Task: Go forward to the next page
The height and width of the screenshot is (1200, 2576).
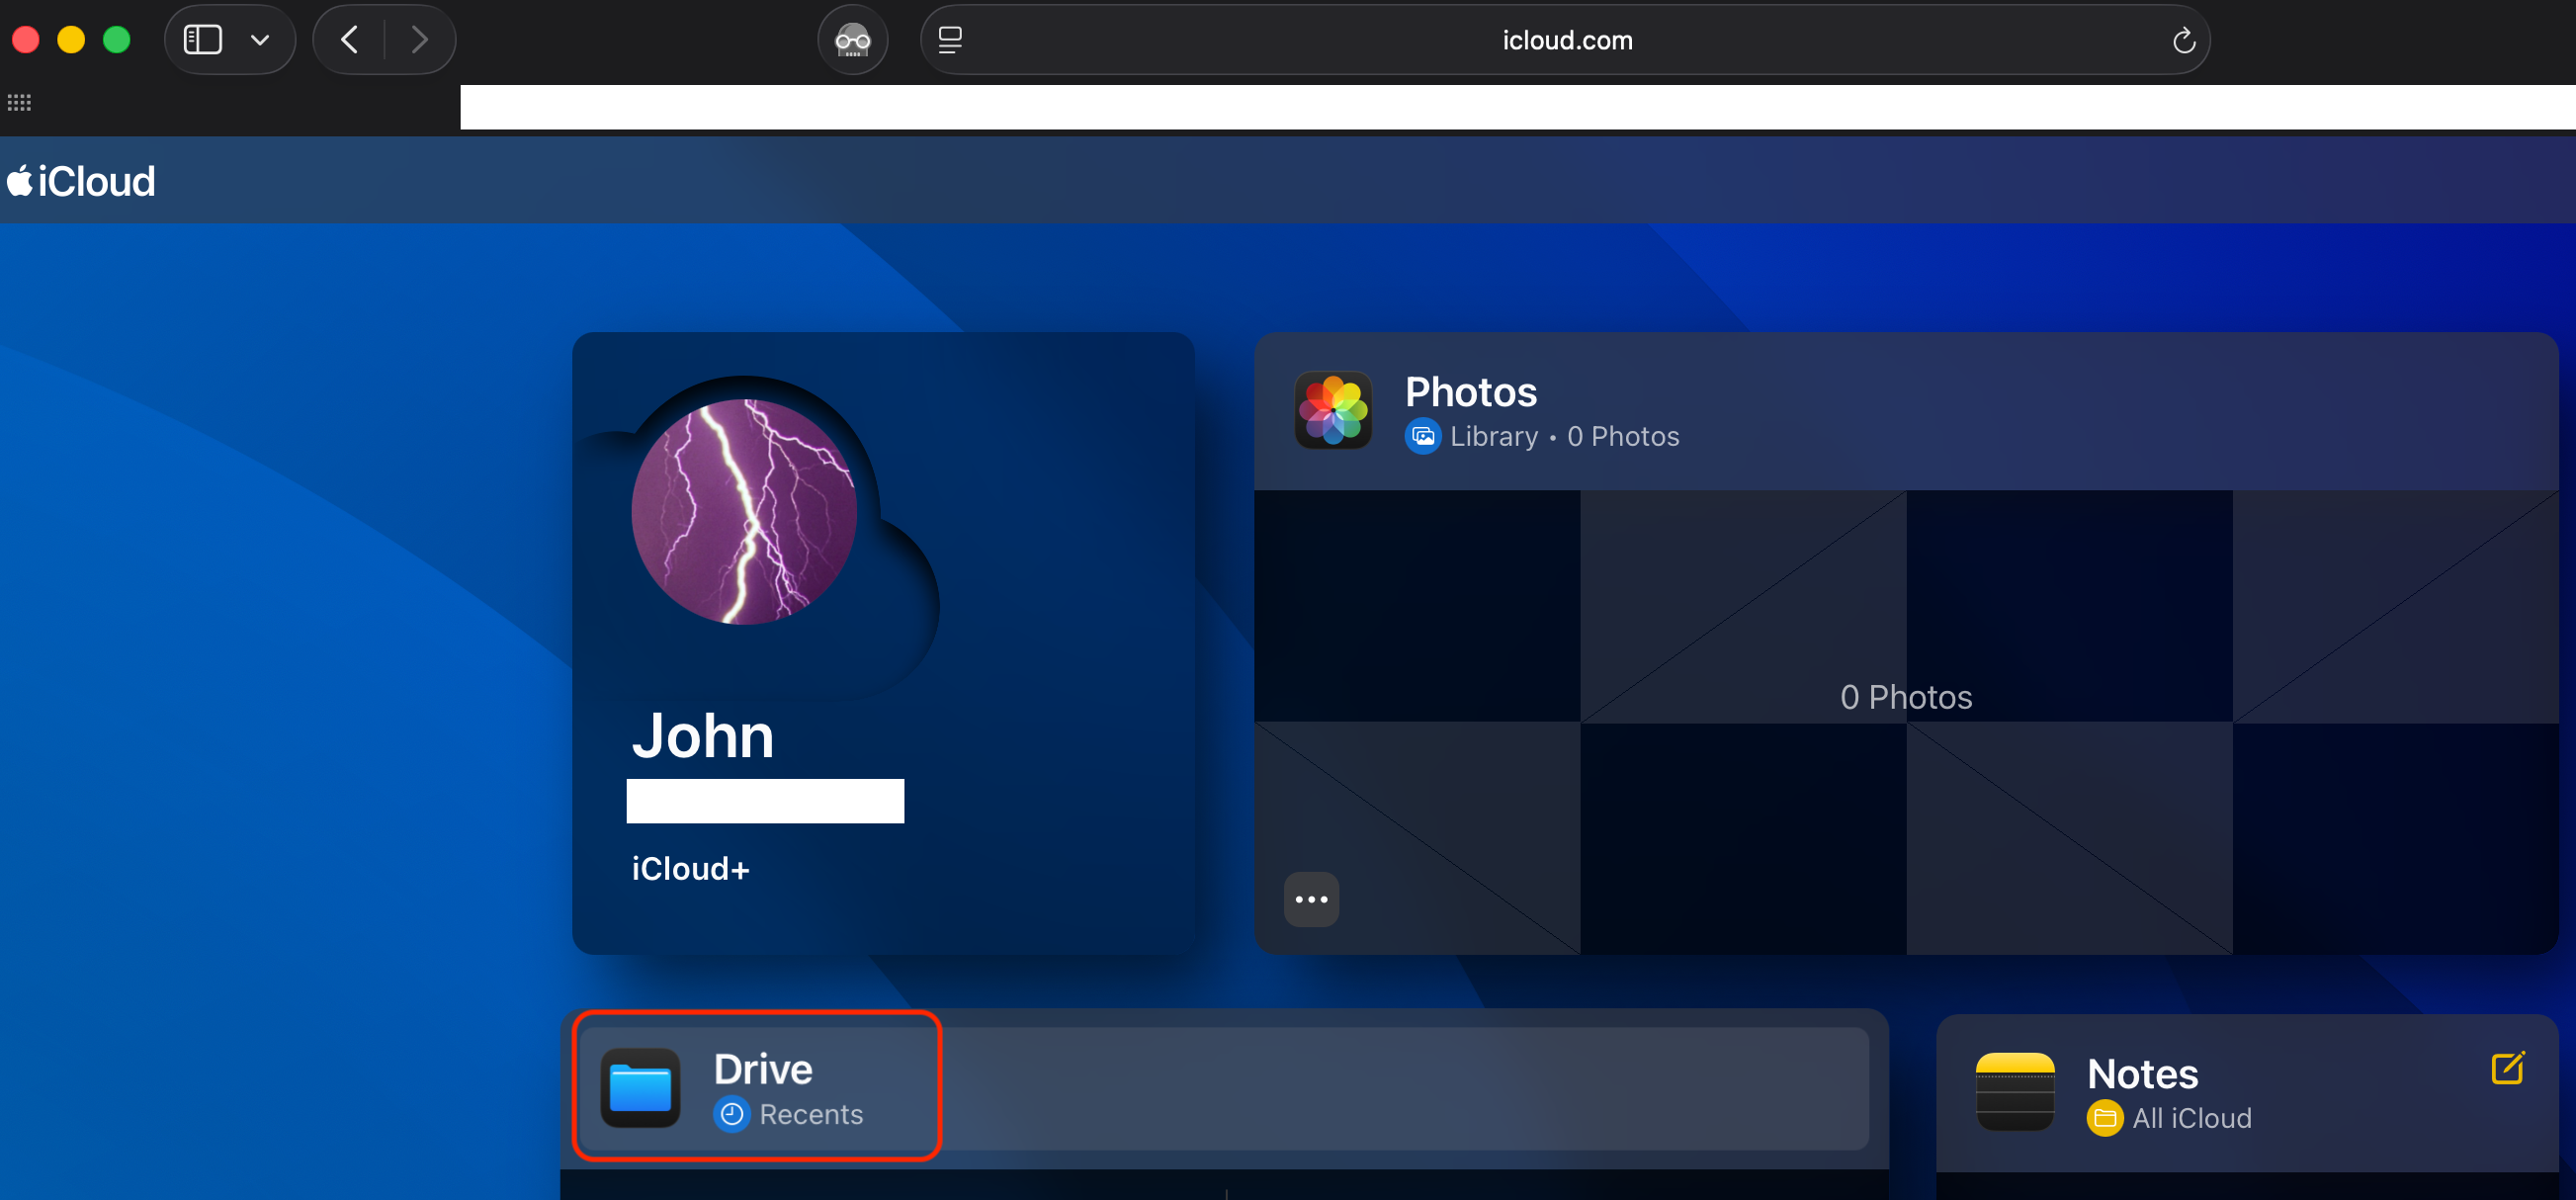Action: coord(420,41)
